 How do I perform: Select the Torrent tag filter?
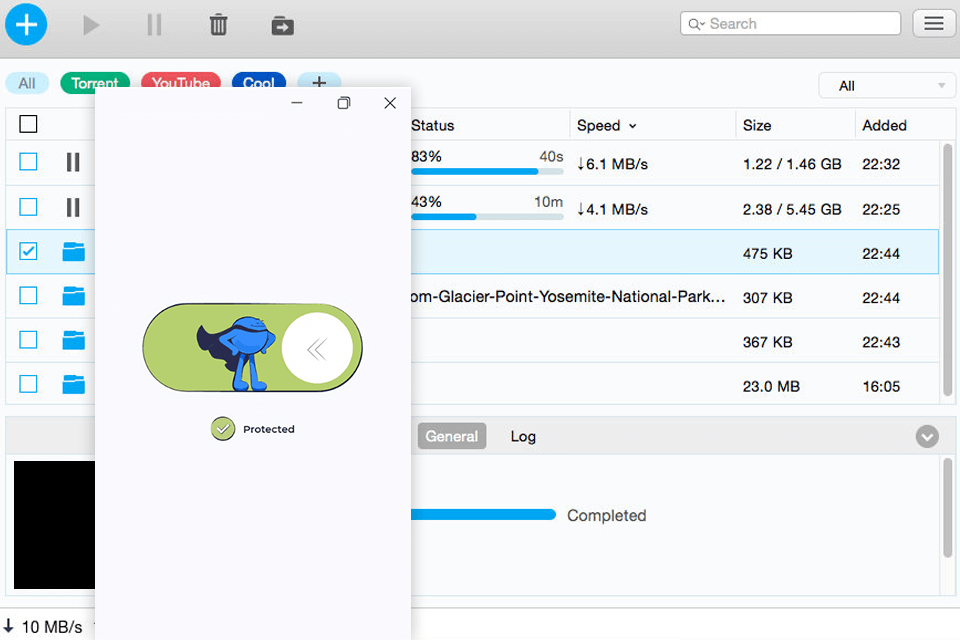[95, 83]
